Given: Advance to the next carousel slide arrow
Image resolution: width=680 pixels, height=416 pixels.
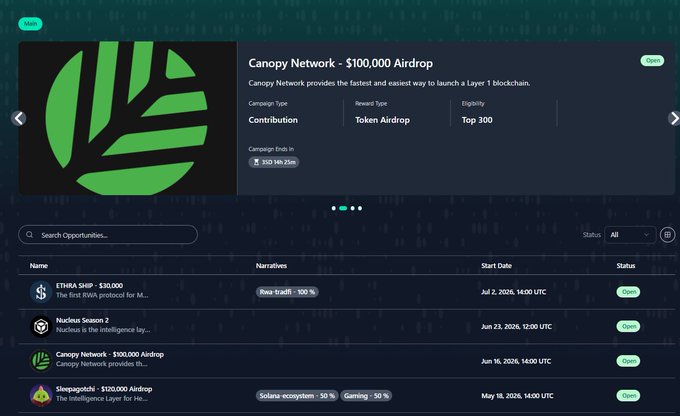Looking at the screenshot, I should click(674, 118).
